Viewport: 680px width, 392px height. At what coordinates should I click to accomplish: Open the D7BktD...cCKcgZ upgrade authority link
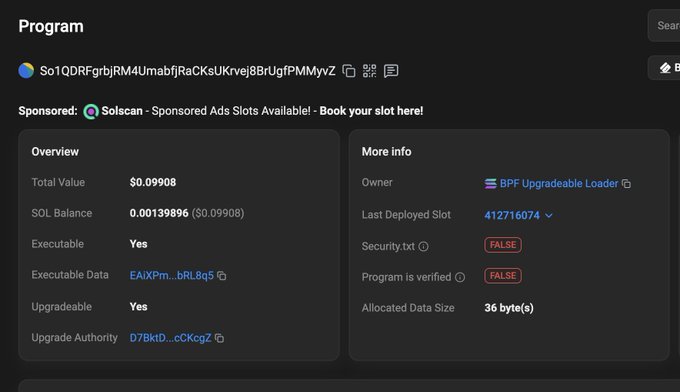pos(170,338)
